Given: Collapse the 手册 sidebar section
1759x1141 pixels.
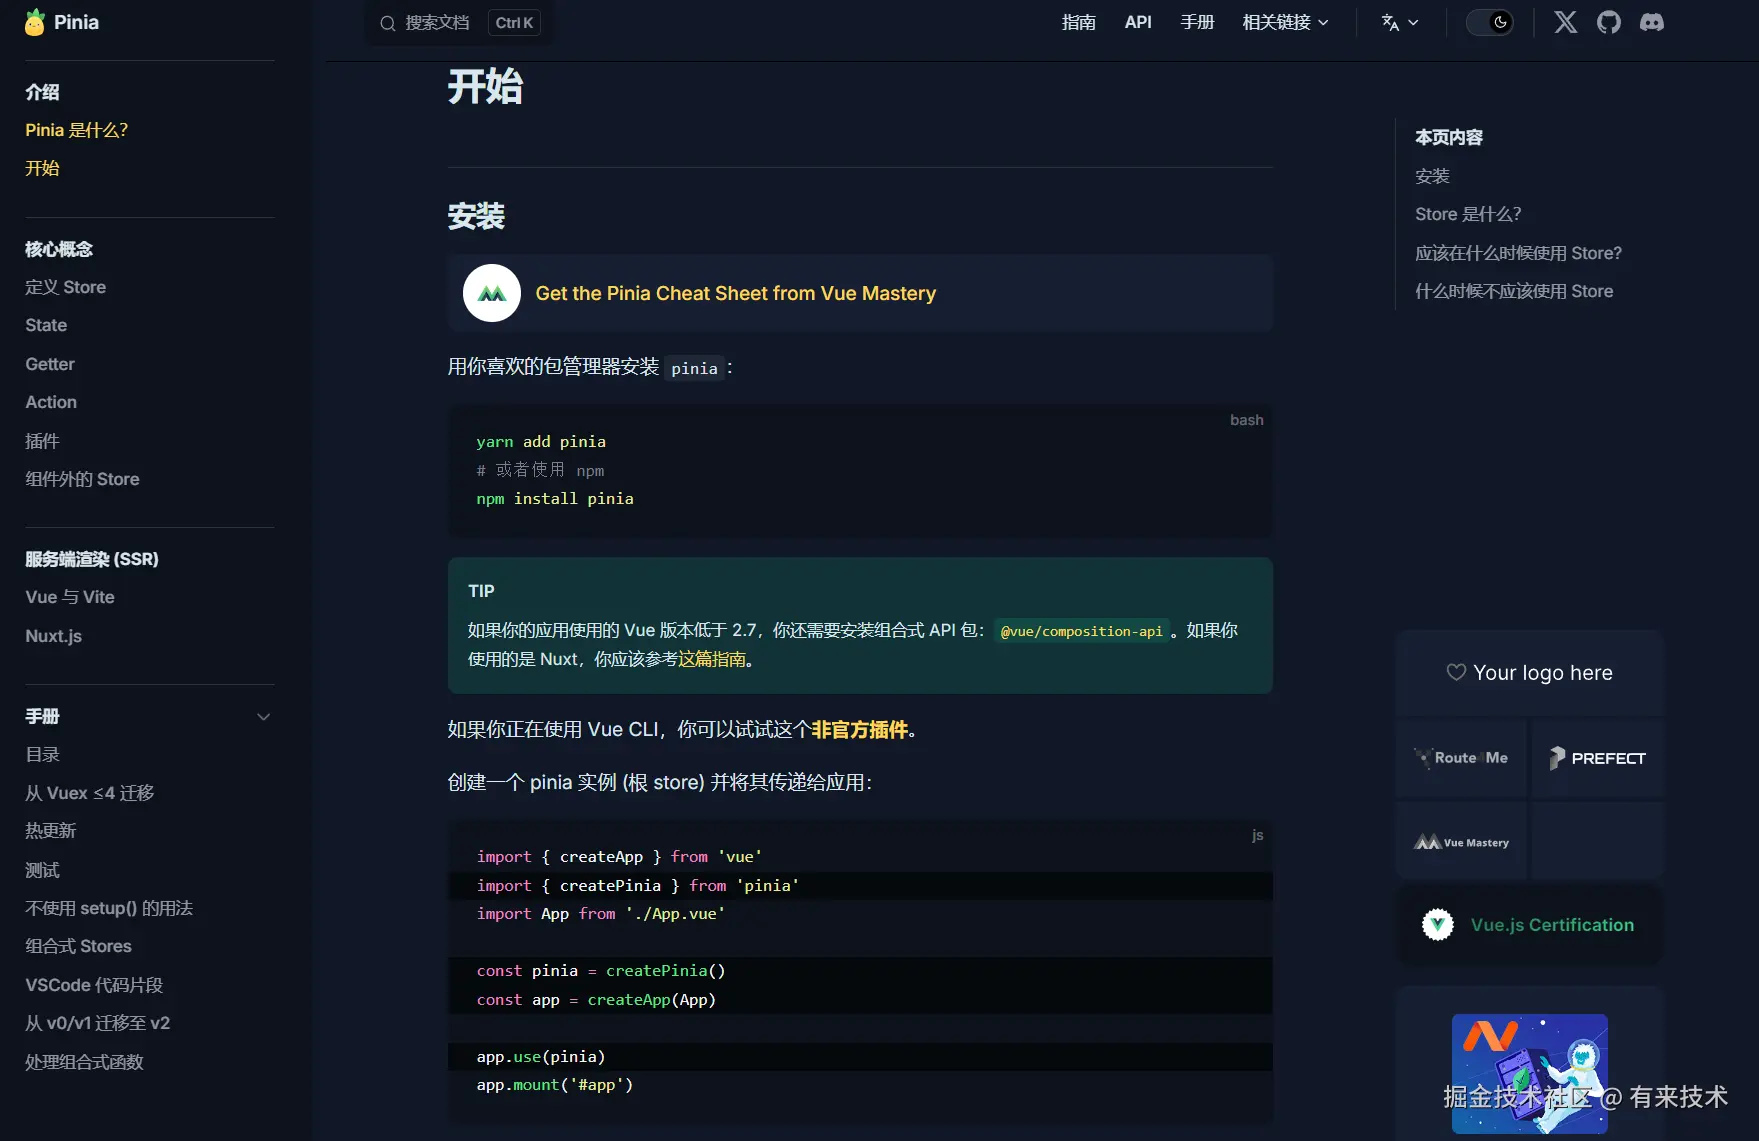Looking at the screenshot, I should click(x=264, y=717).
